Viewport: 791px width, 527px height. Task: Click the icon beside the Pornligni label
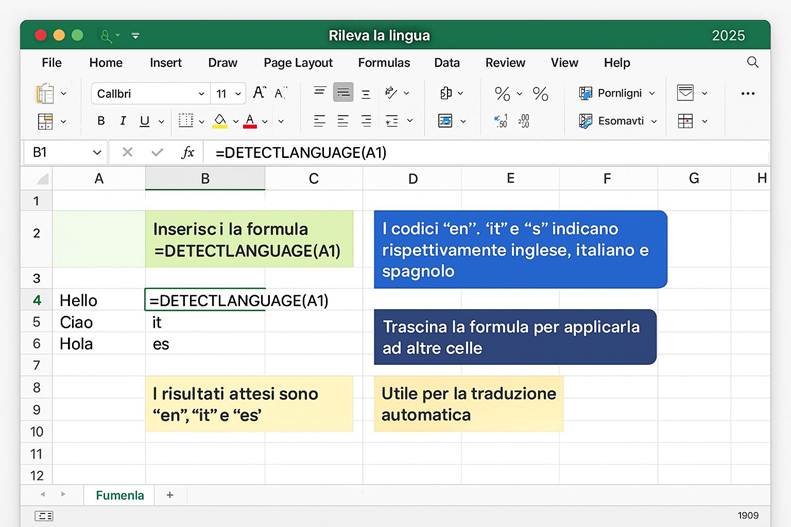tap(586, 93)
